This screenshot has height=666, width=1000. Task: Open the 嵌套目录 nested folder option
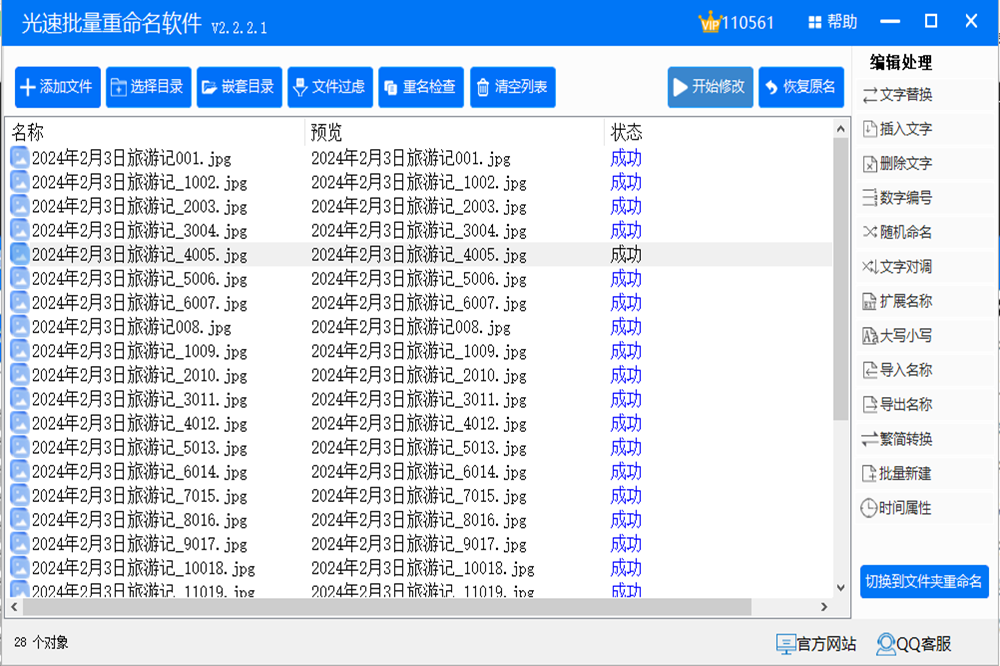pos(238,87)
